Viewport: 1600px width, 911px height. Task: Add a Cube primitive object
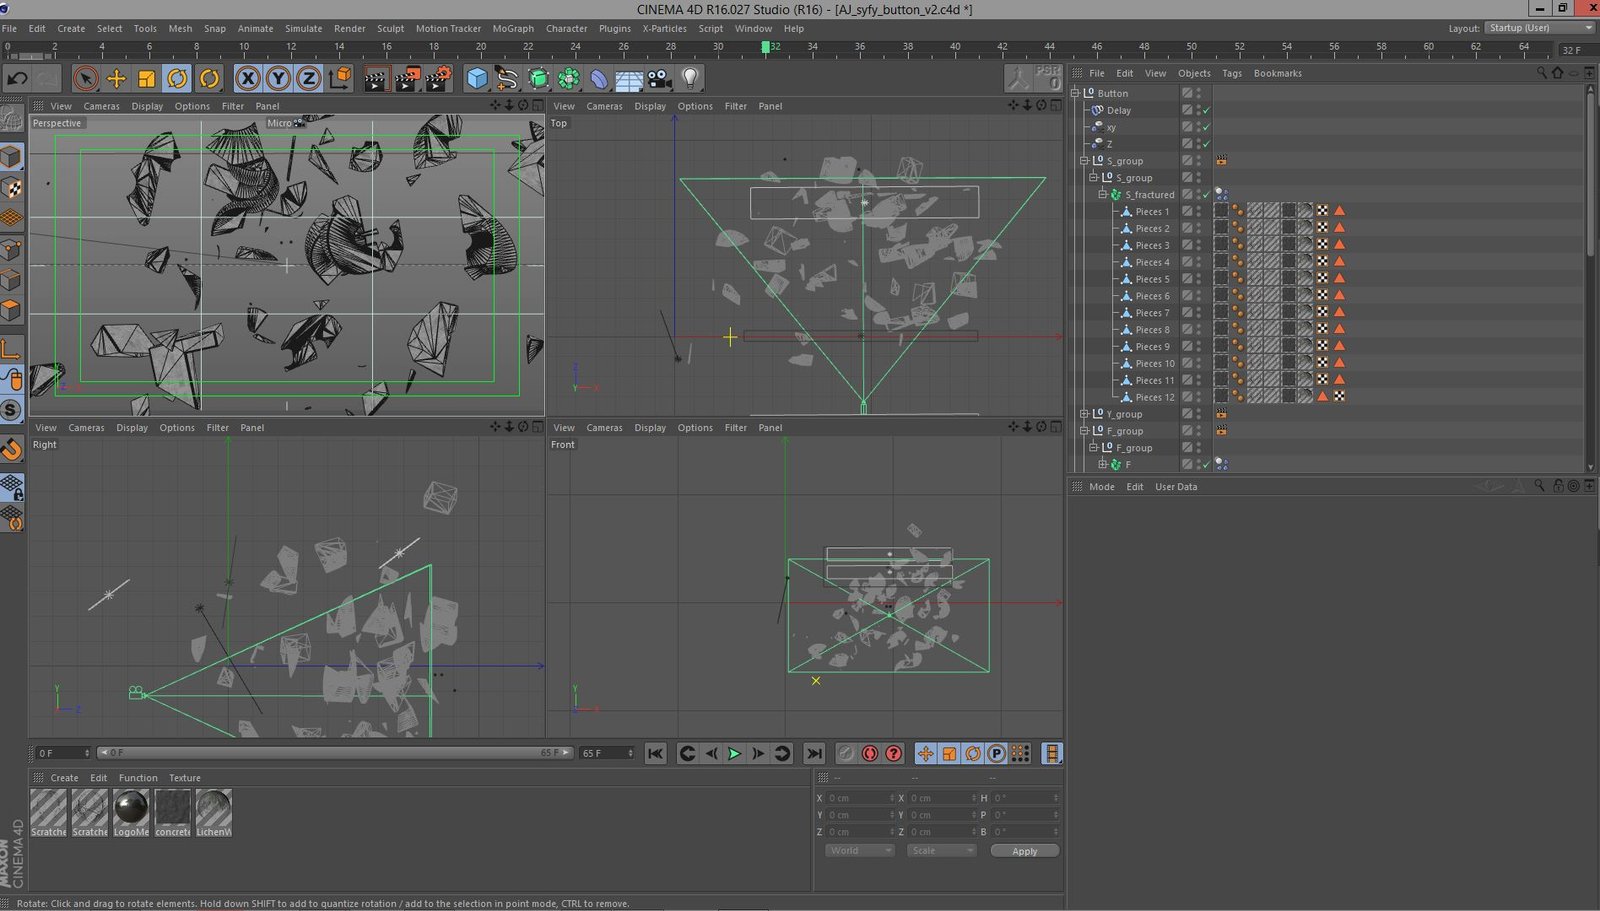[477, 78]
